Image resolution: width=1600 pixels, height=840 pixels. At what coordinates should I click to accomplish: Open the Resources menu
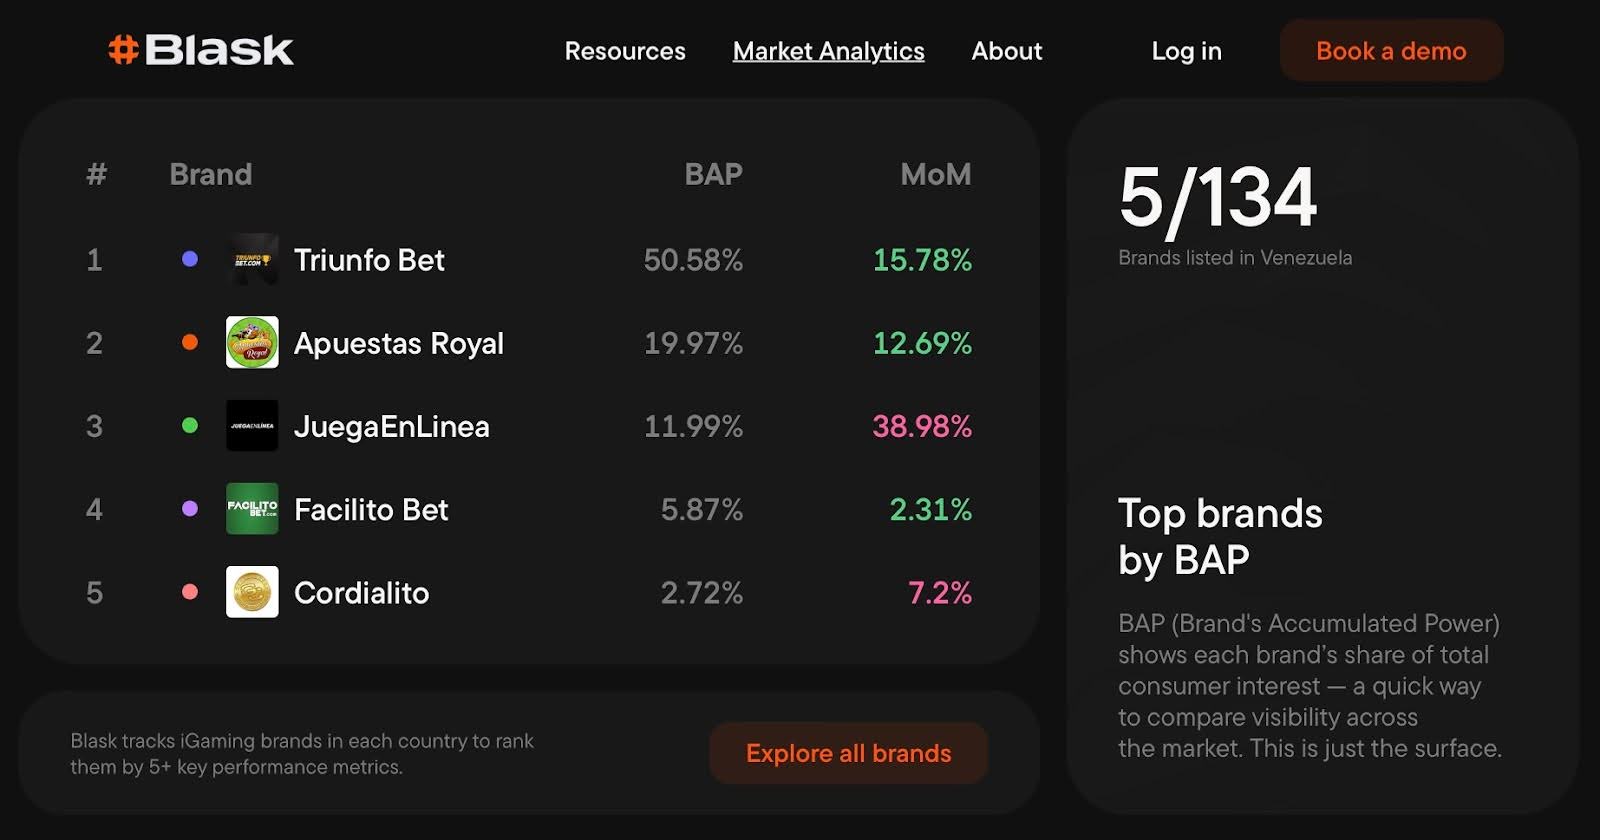625,51
